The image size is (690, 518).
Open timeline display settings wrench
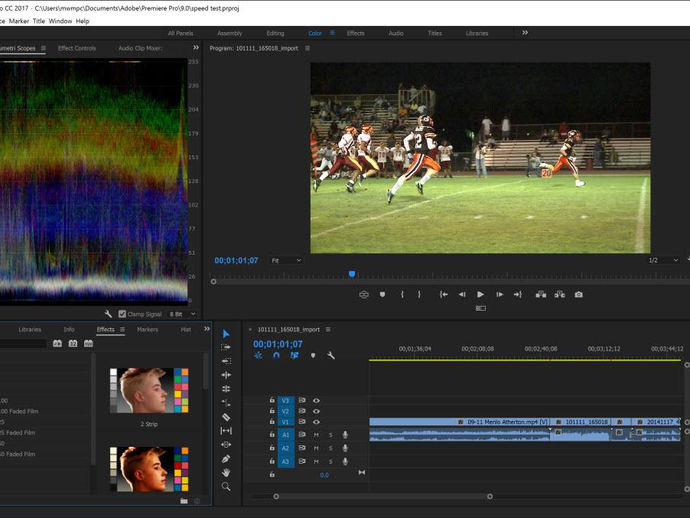331,355
